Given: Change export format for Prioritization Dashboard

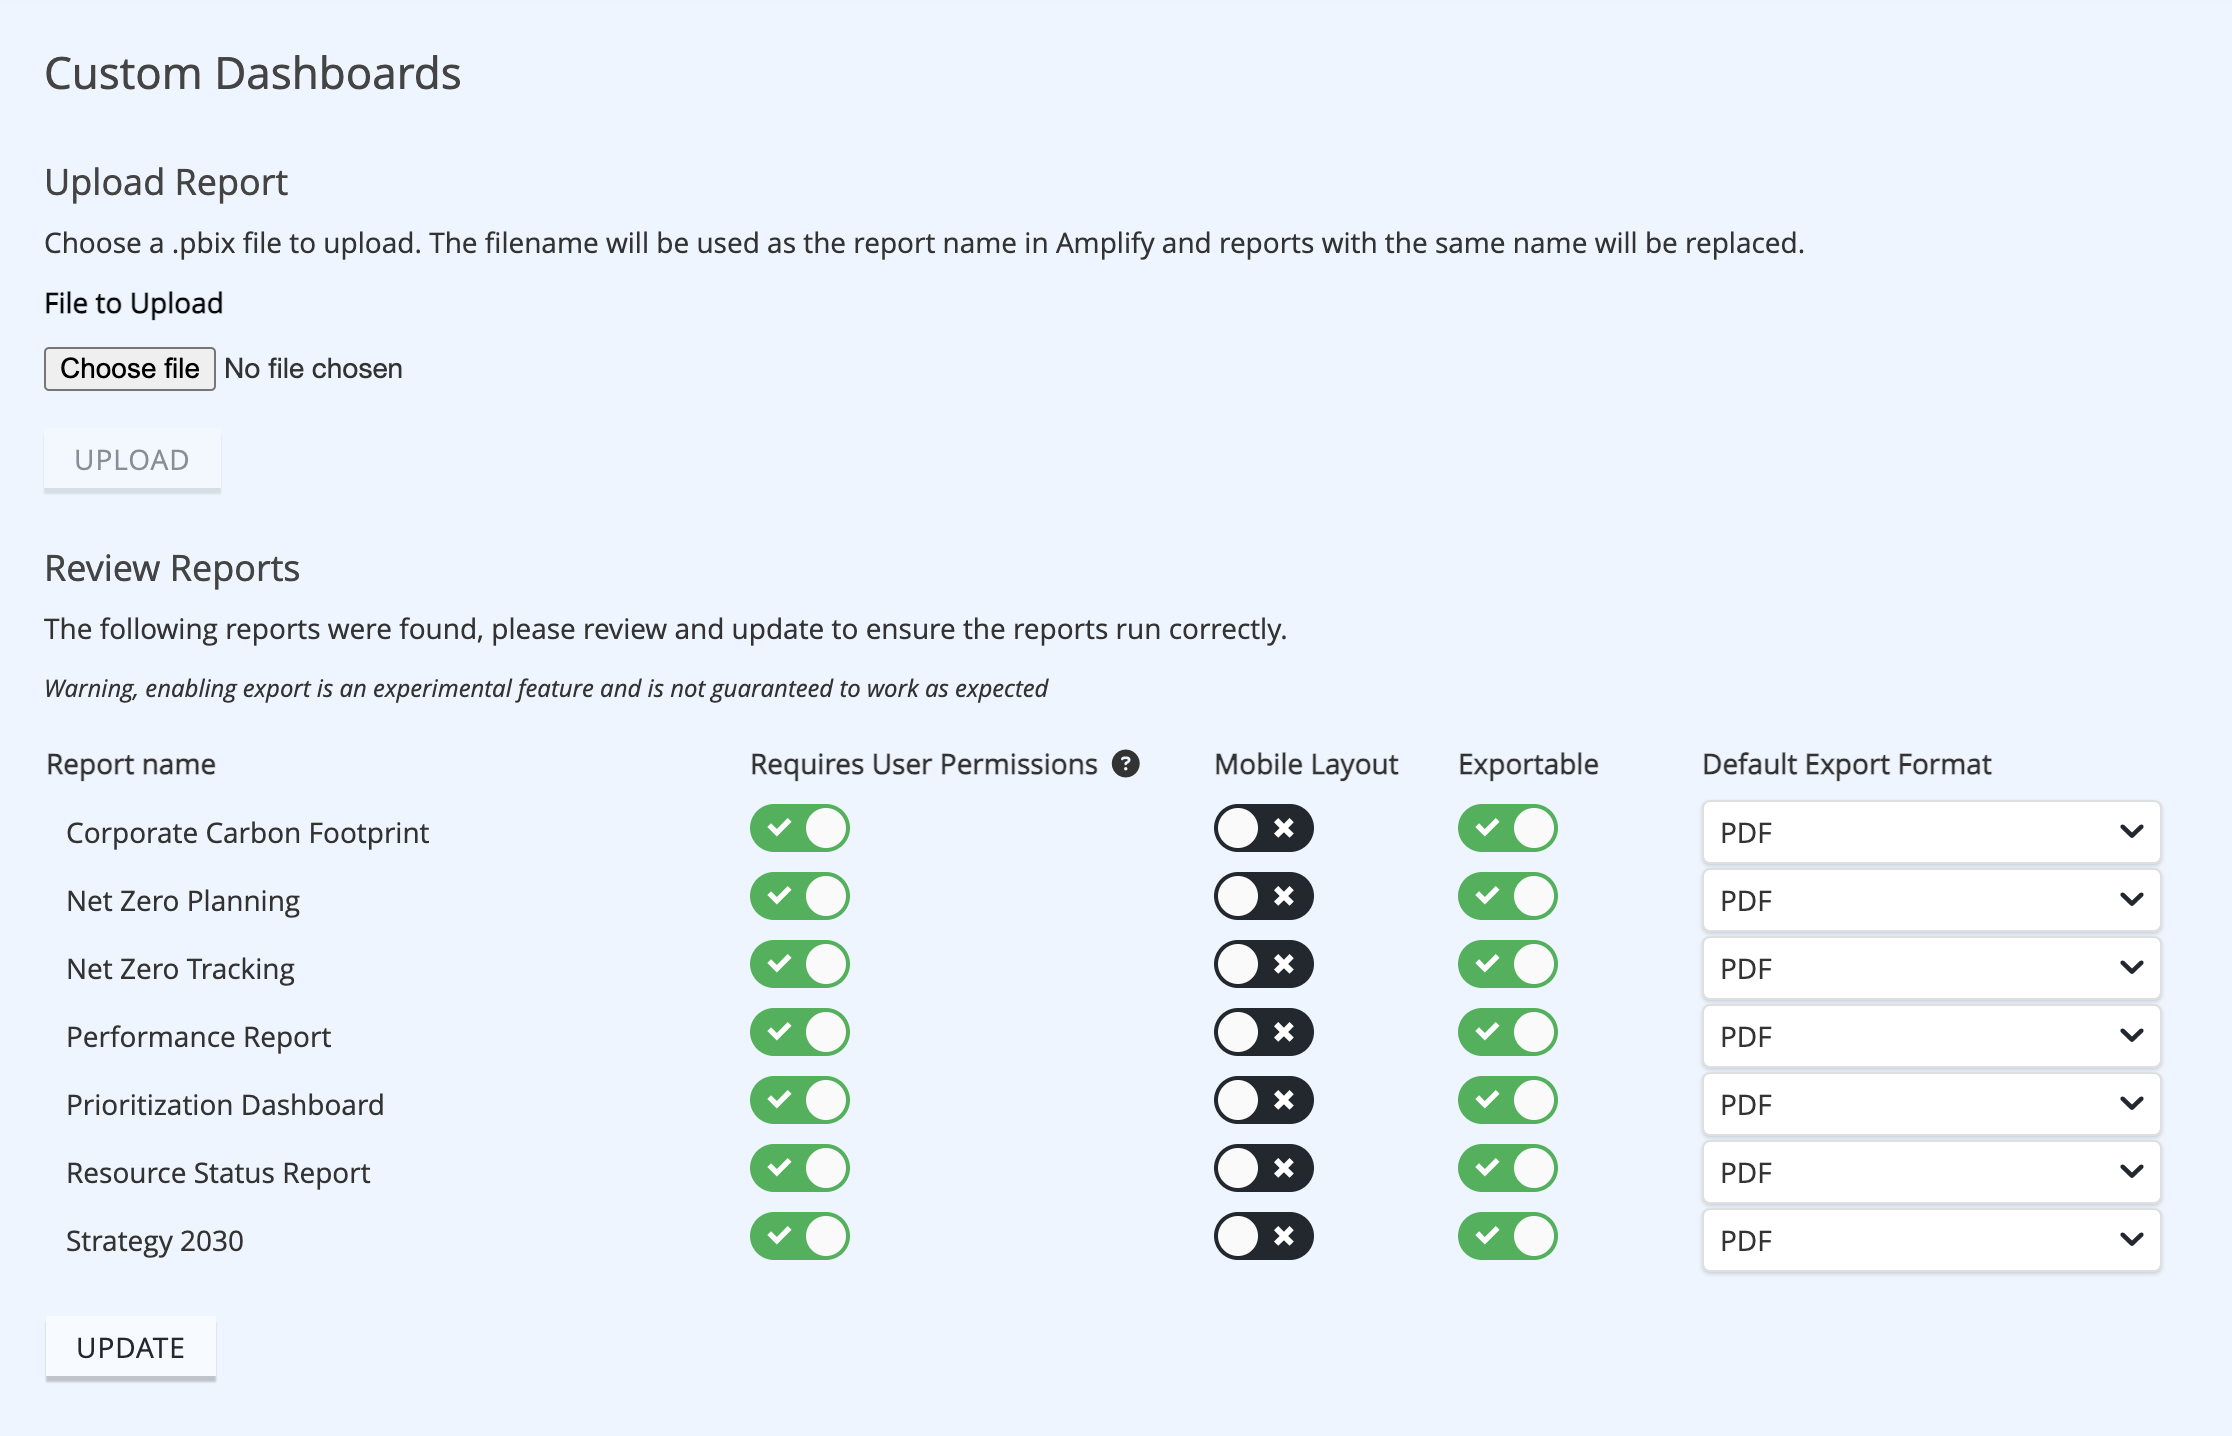Looking at the screenshot, I should tap(1932, 1104).
